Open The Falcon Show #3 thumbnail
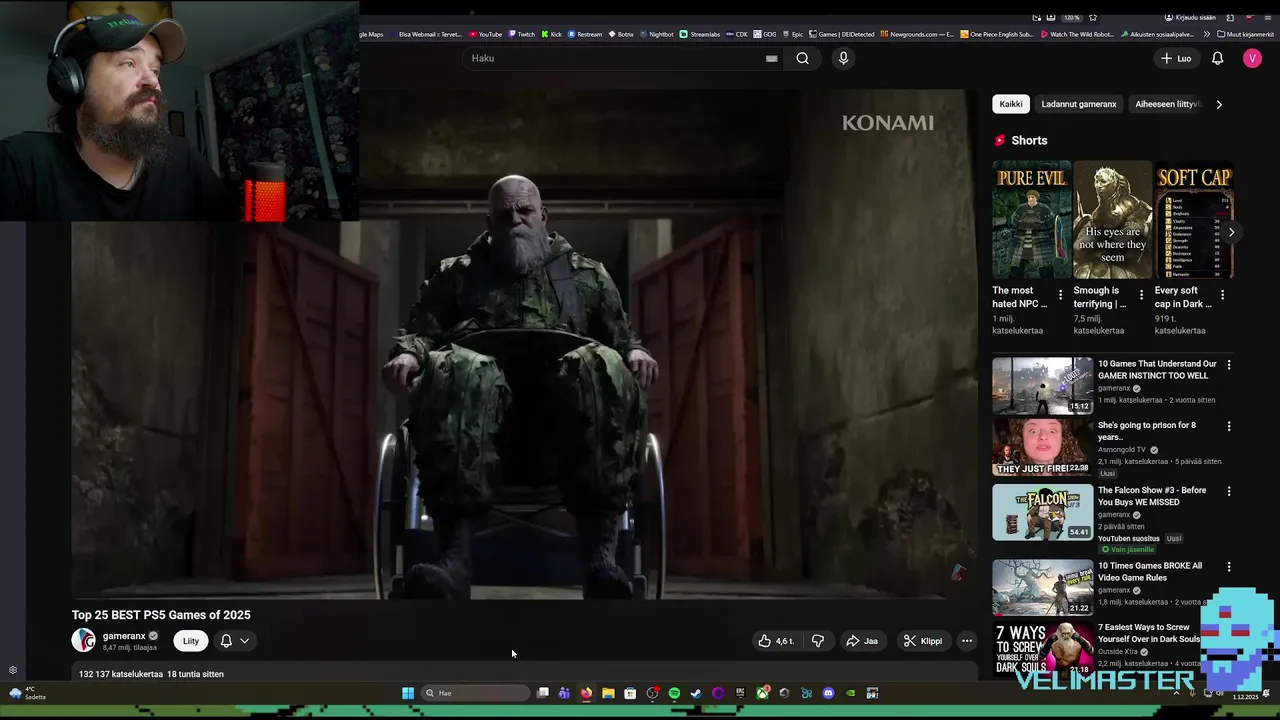The width and height of the screenshot is (1280, 720). click(x=1042, y=512)
